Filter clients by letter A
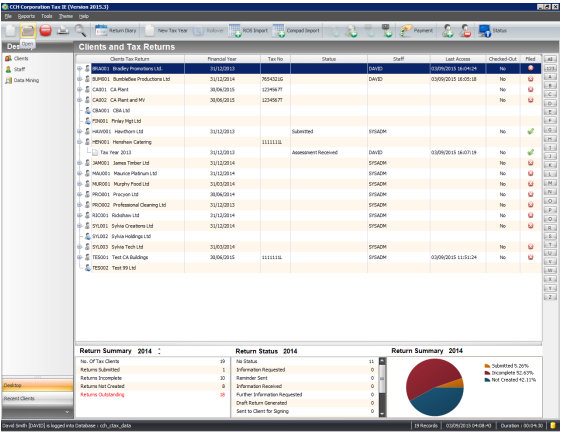This screenshot has width=561, height=432. pos(550,77)
